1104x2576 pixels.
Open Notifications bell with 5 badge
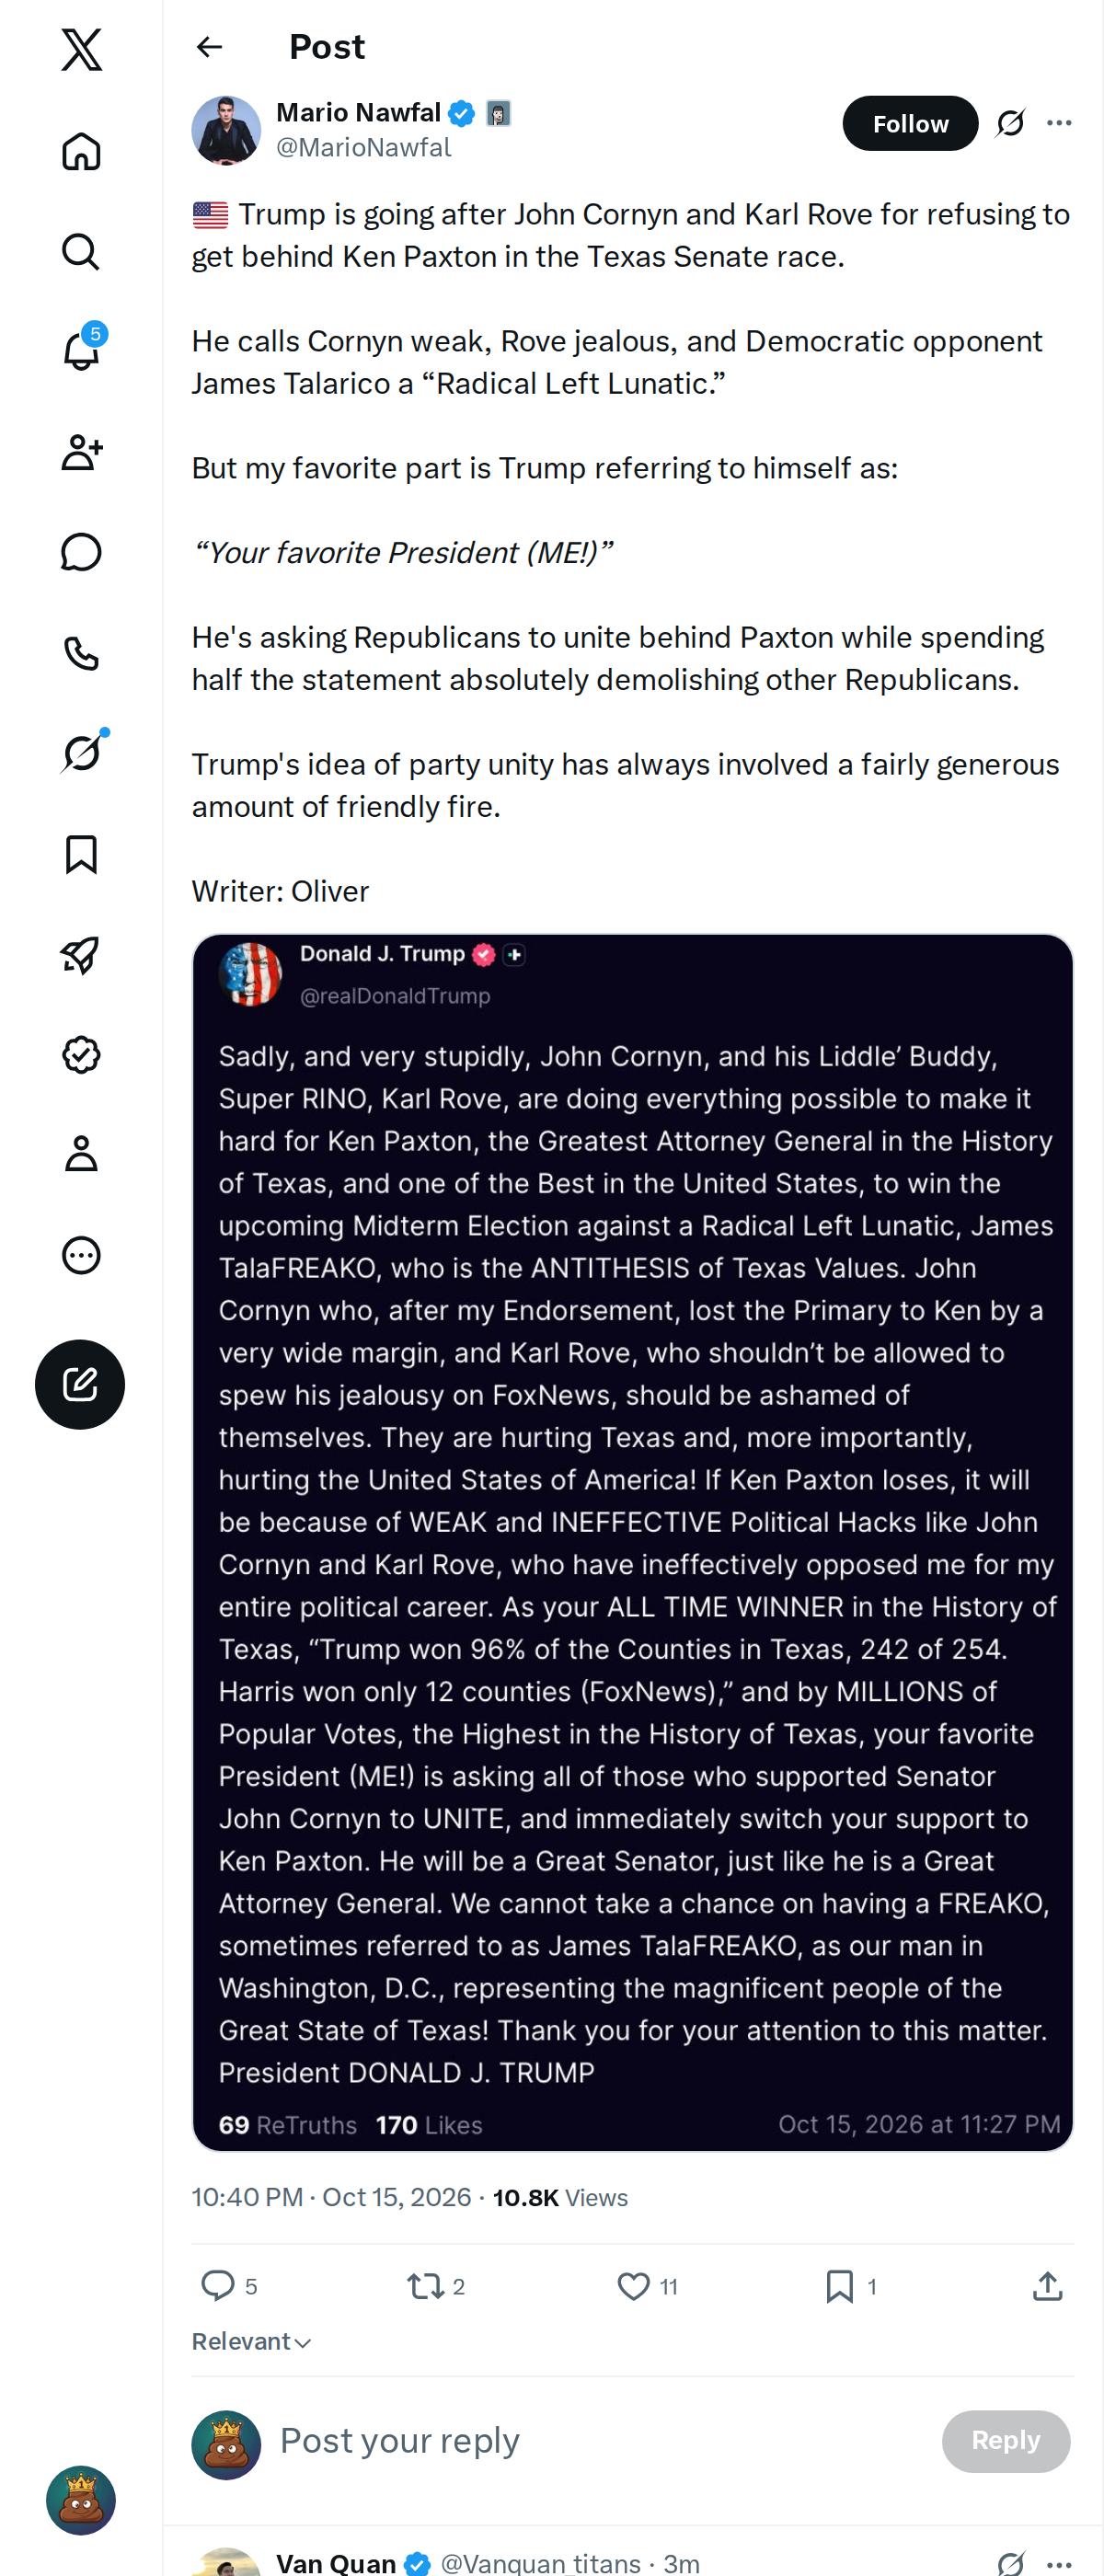[x=81, y=351]
